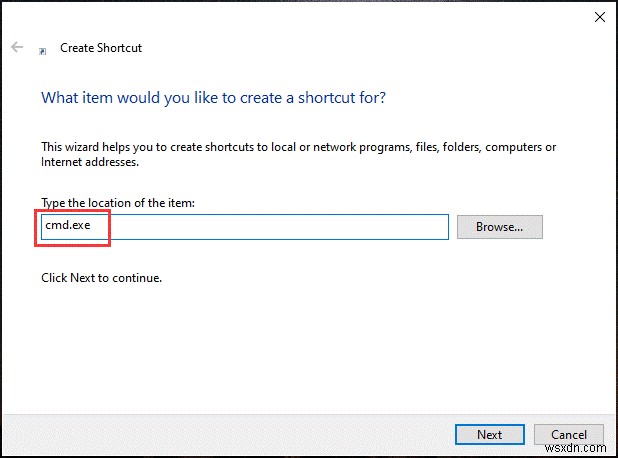The image size is (618, 458).
Task: Click the heading "What item would you like to create a shortcut for?"
Action: (213, 98)
